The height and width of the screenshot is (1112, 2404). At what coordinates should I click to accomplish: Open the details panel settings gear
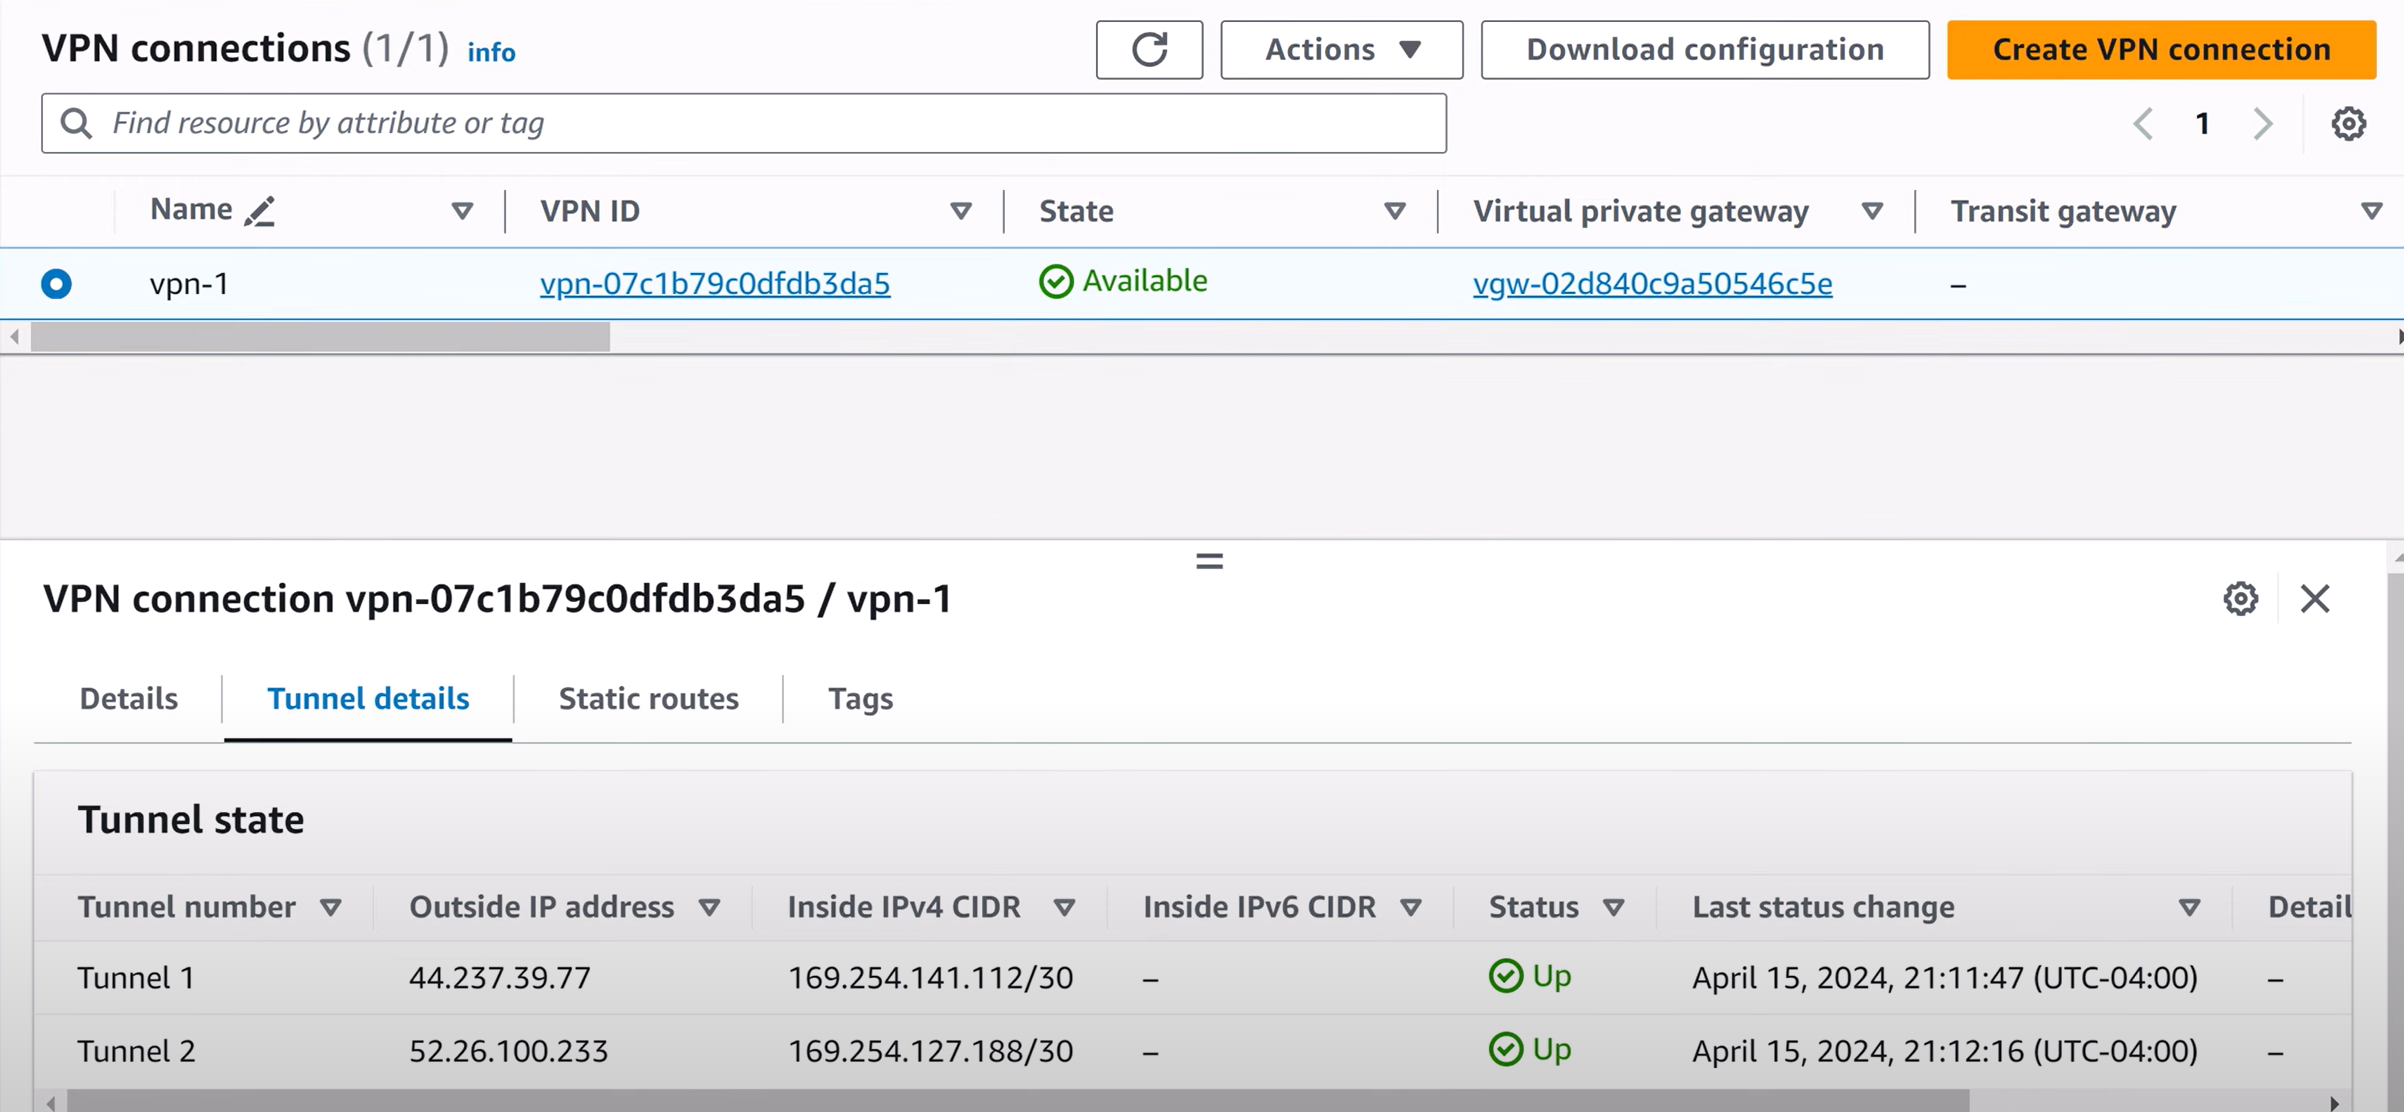pyautogui.click(x=2240, y=599)
